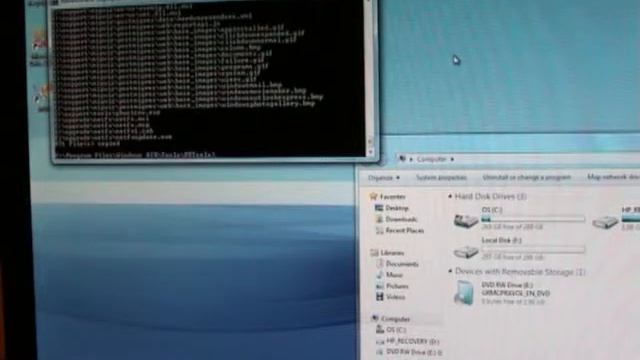Viewport: 640px width, 360px height.
Task: Click the Favorites star icon in navigation pane
Action: point(373,196)
